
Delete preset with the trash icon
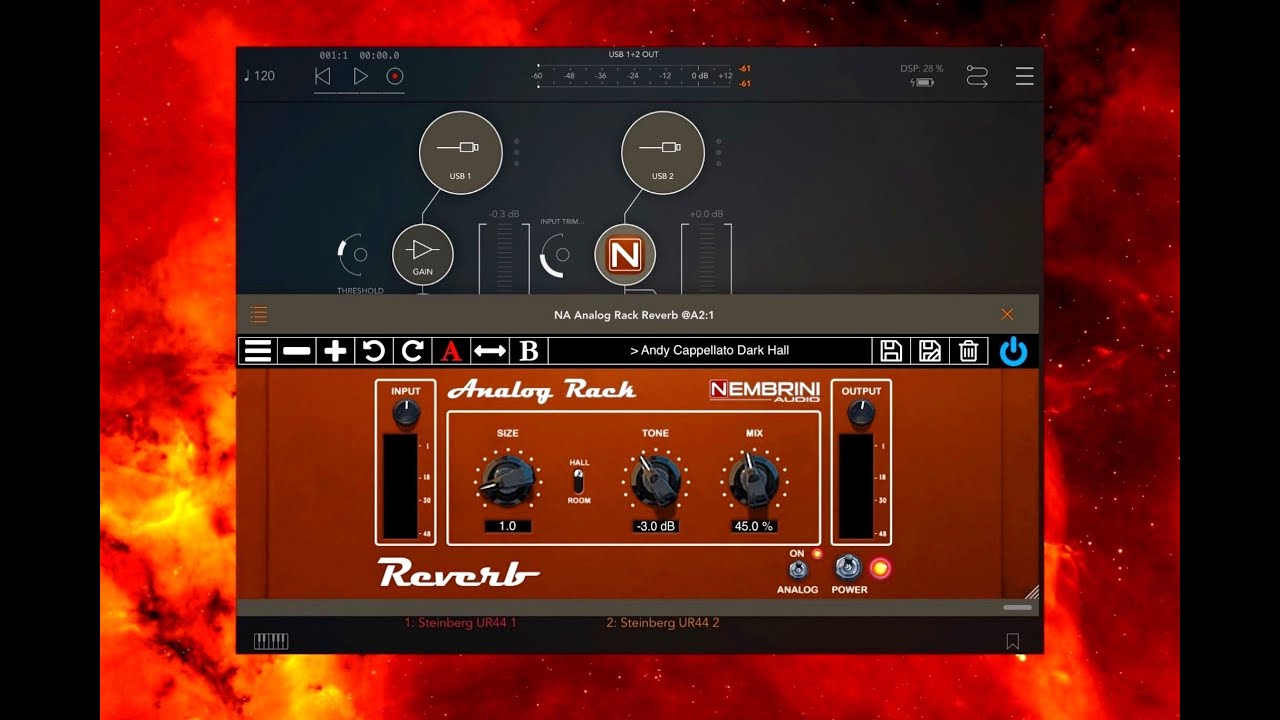click(x=968, y=351)
